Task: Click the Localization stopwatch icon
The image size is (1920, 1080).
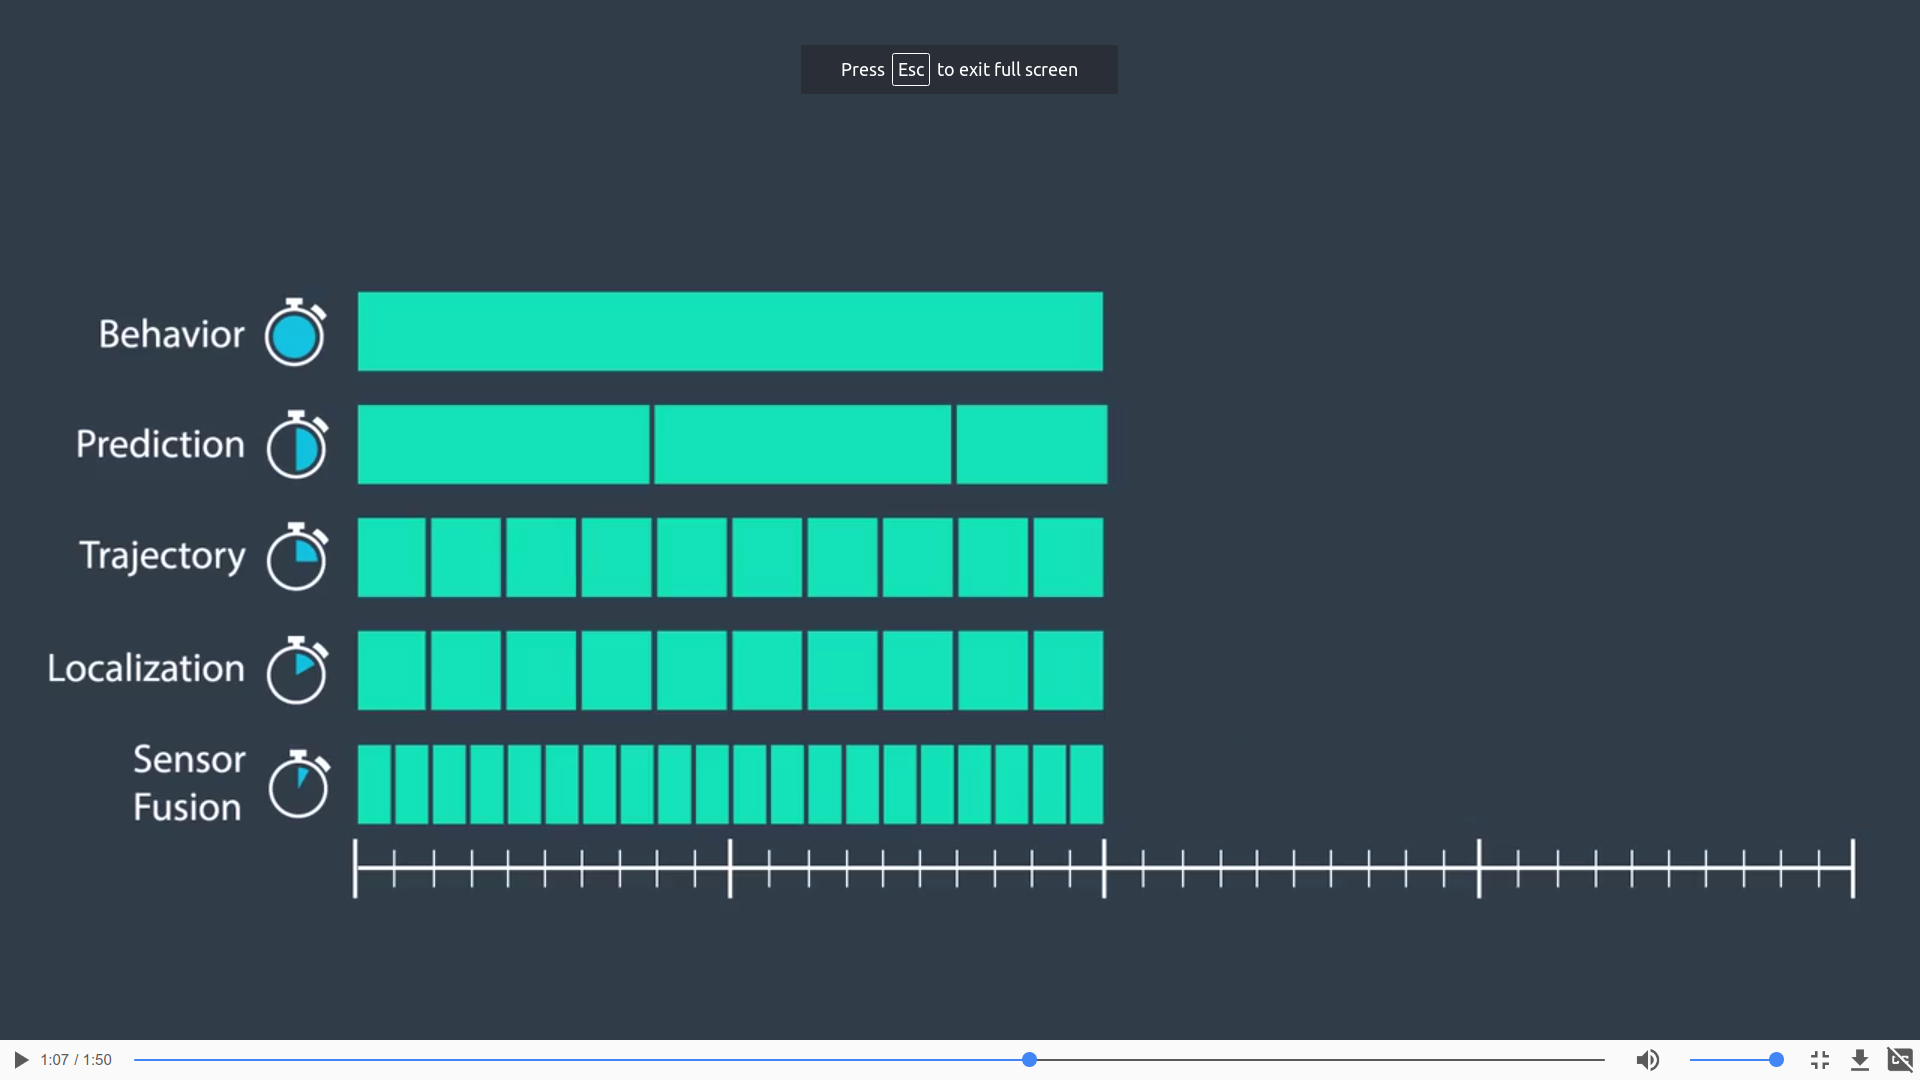Action: tap(297, 670)
